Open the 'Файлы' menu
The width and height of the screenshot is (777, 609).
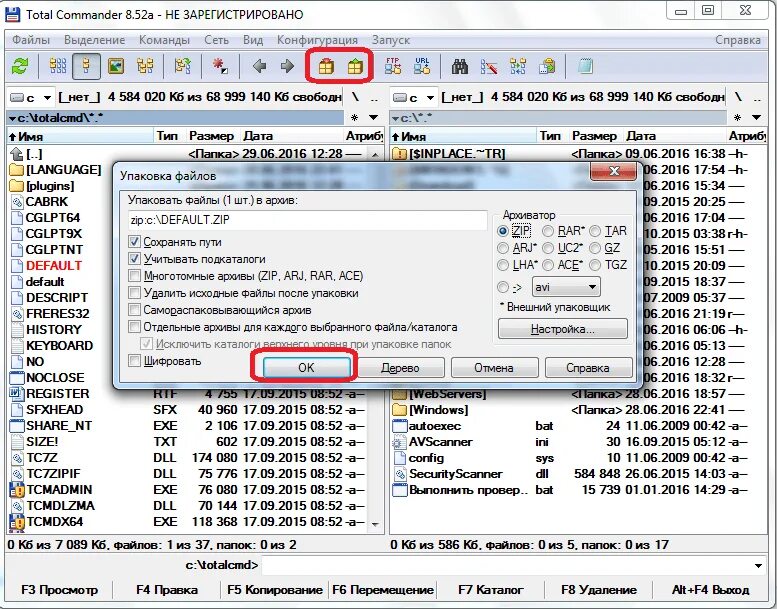31,40
